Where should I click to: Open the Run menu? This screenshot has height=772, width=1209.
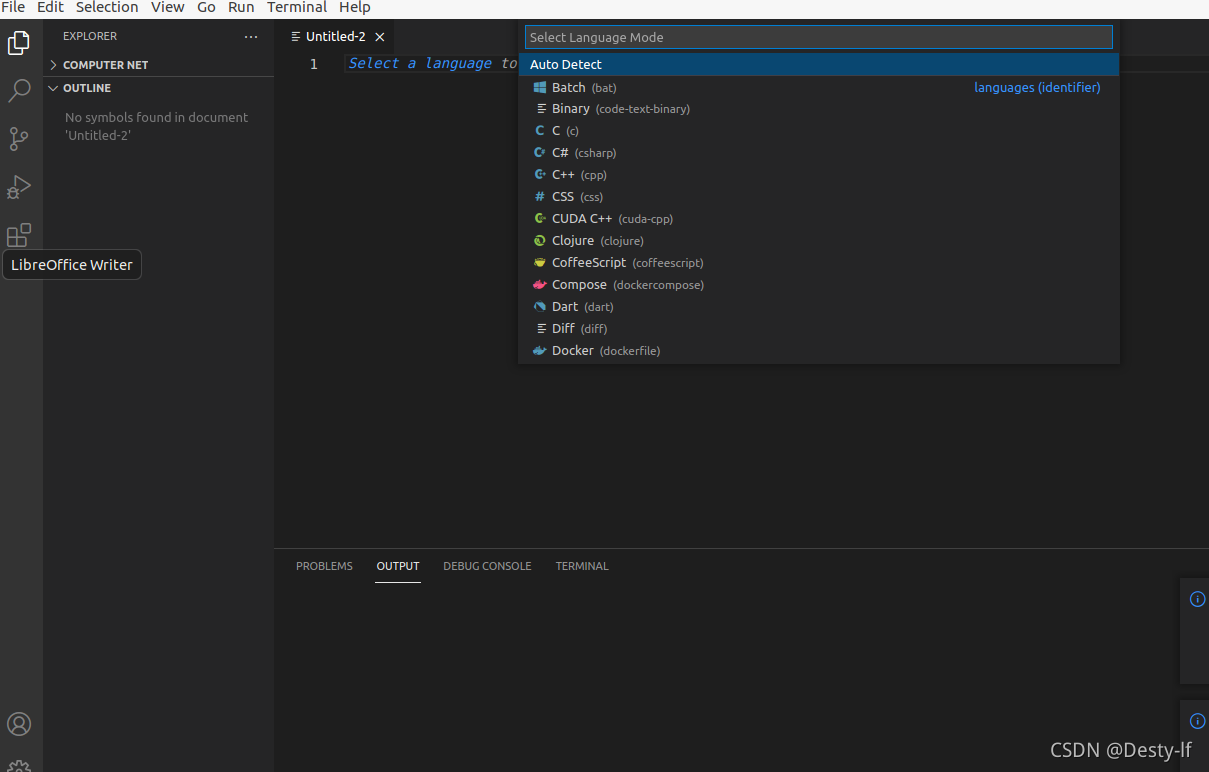[x=241, y=7]
